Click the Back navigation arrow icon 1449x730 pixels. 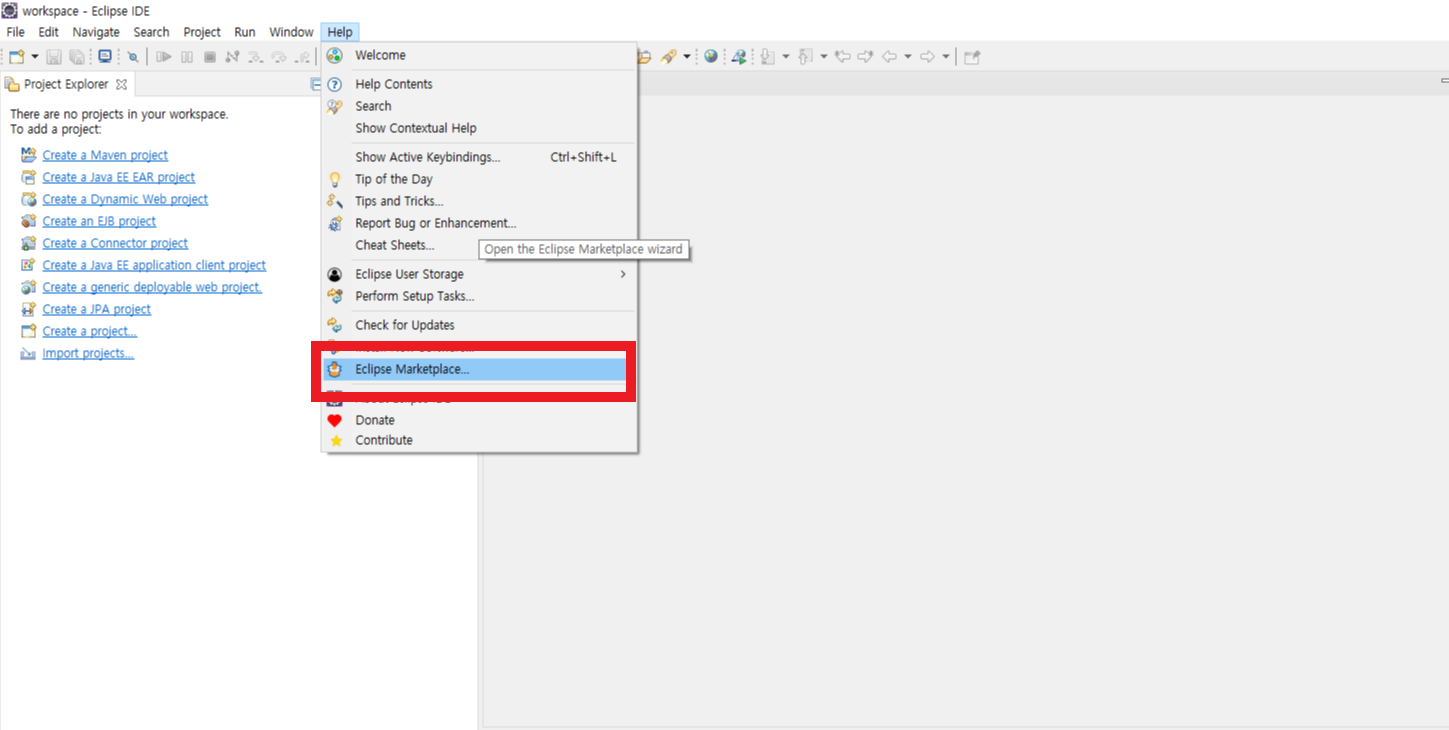pos(889,57)
